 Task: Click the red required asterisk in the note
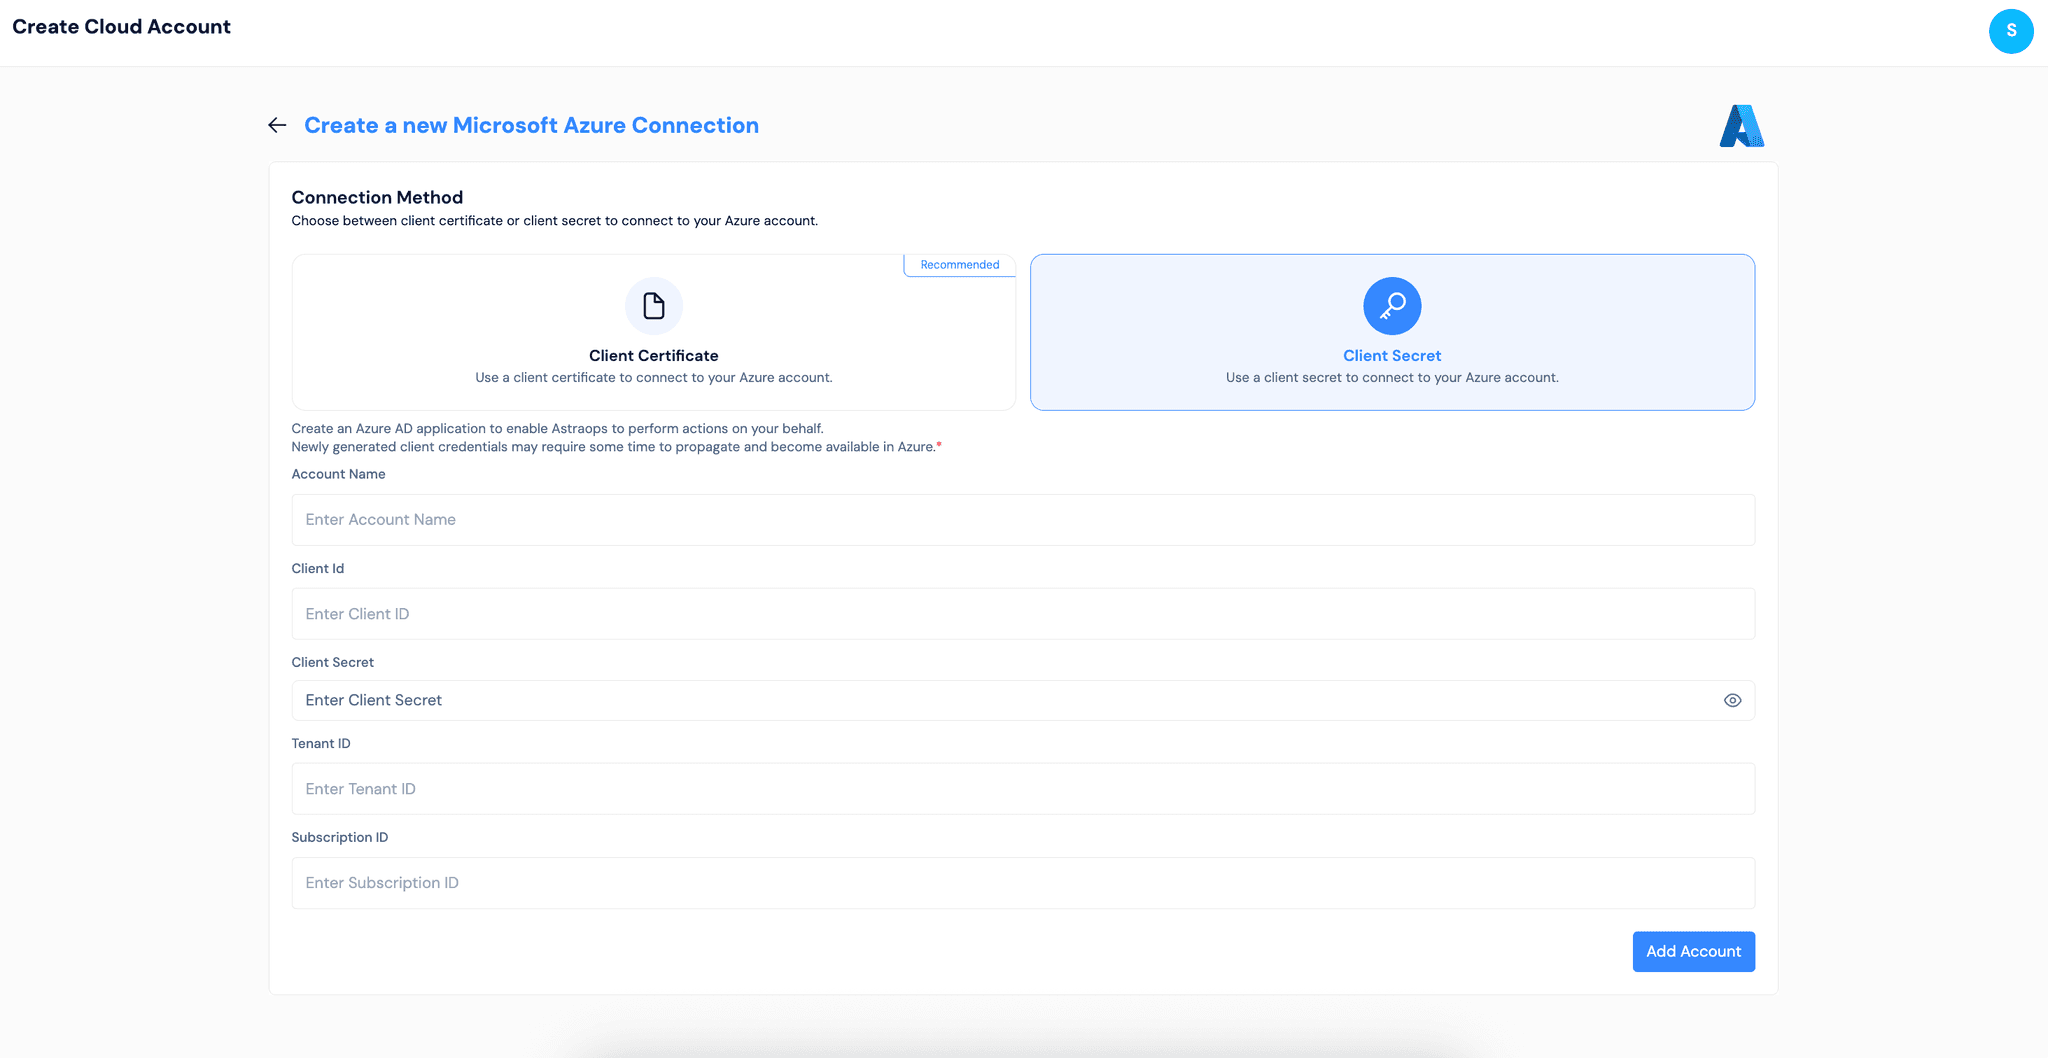coord(938,445)
